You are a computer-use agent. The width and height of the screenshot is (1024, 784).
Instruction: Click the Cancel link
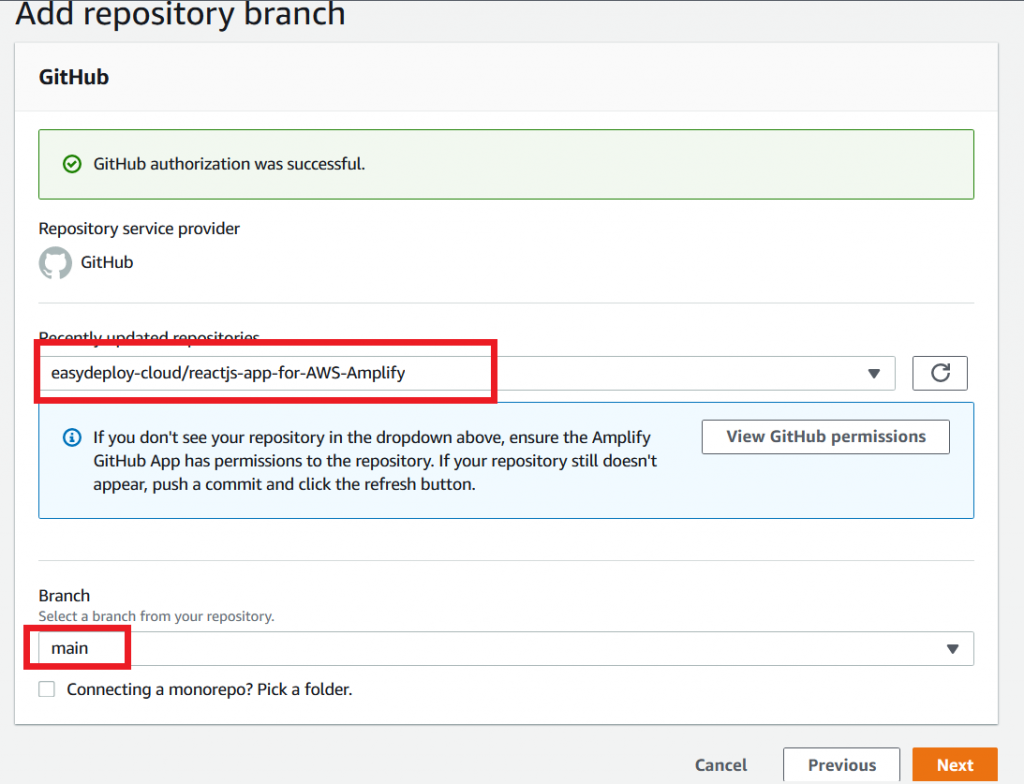(720, 764)
